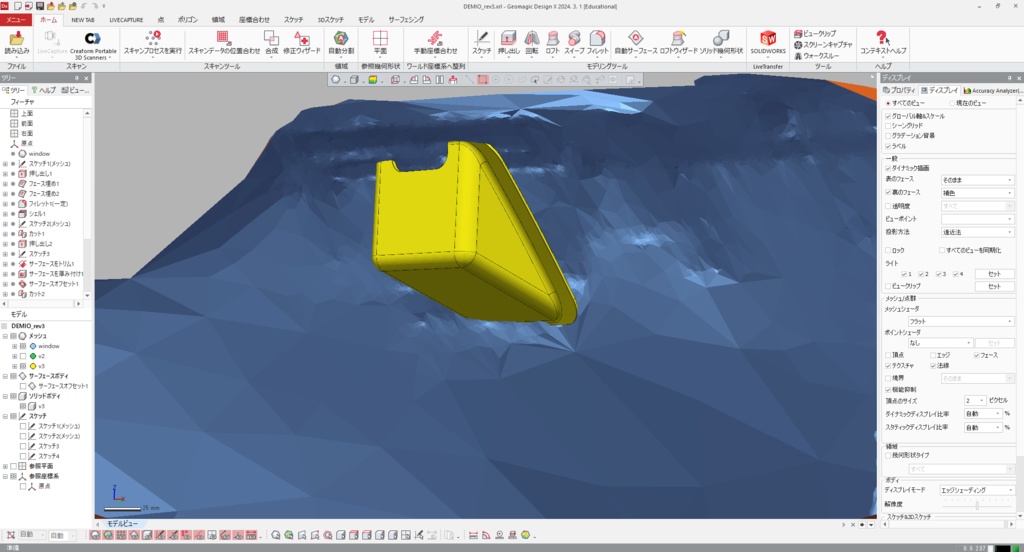Open メッシュシェーダ dropdown showing フラット
The height and width of the screenshot is (552, 1024).
tap(961, 321)
